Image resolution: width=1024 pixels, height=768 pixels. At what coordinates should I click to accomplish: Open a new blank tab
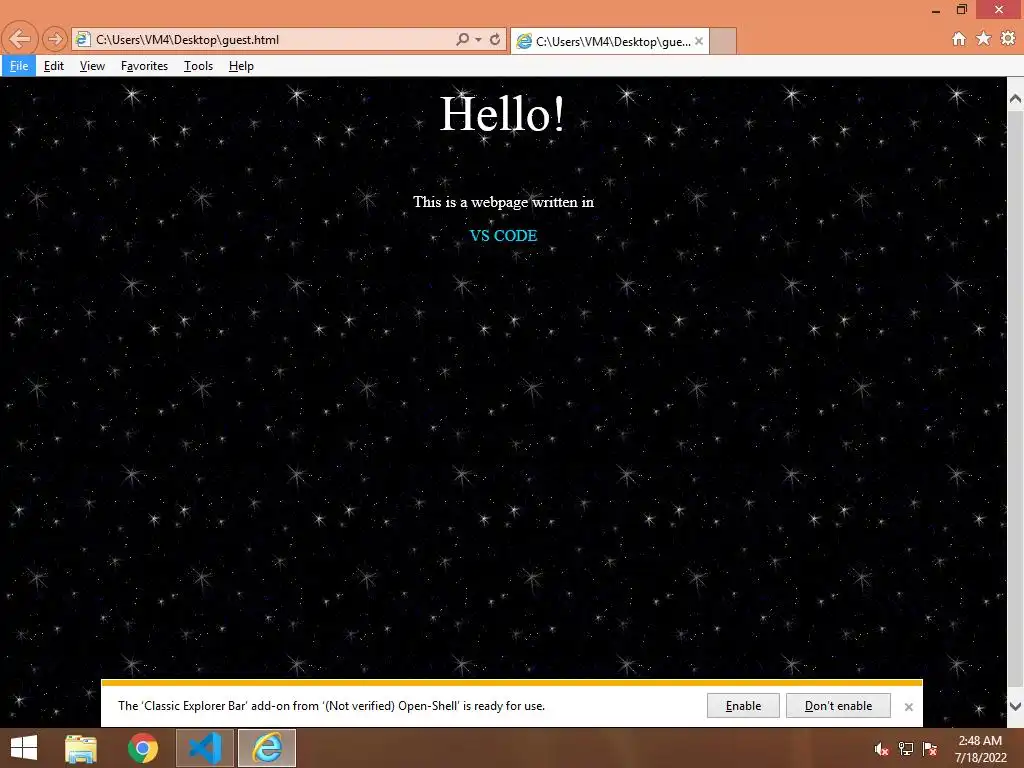coord(723,41)
